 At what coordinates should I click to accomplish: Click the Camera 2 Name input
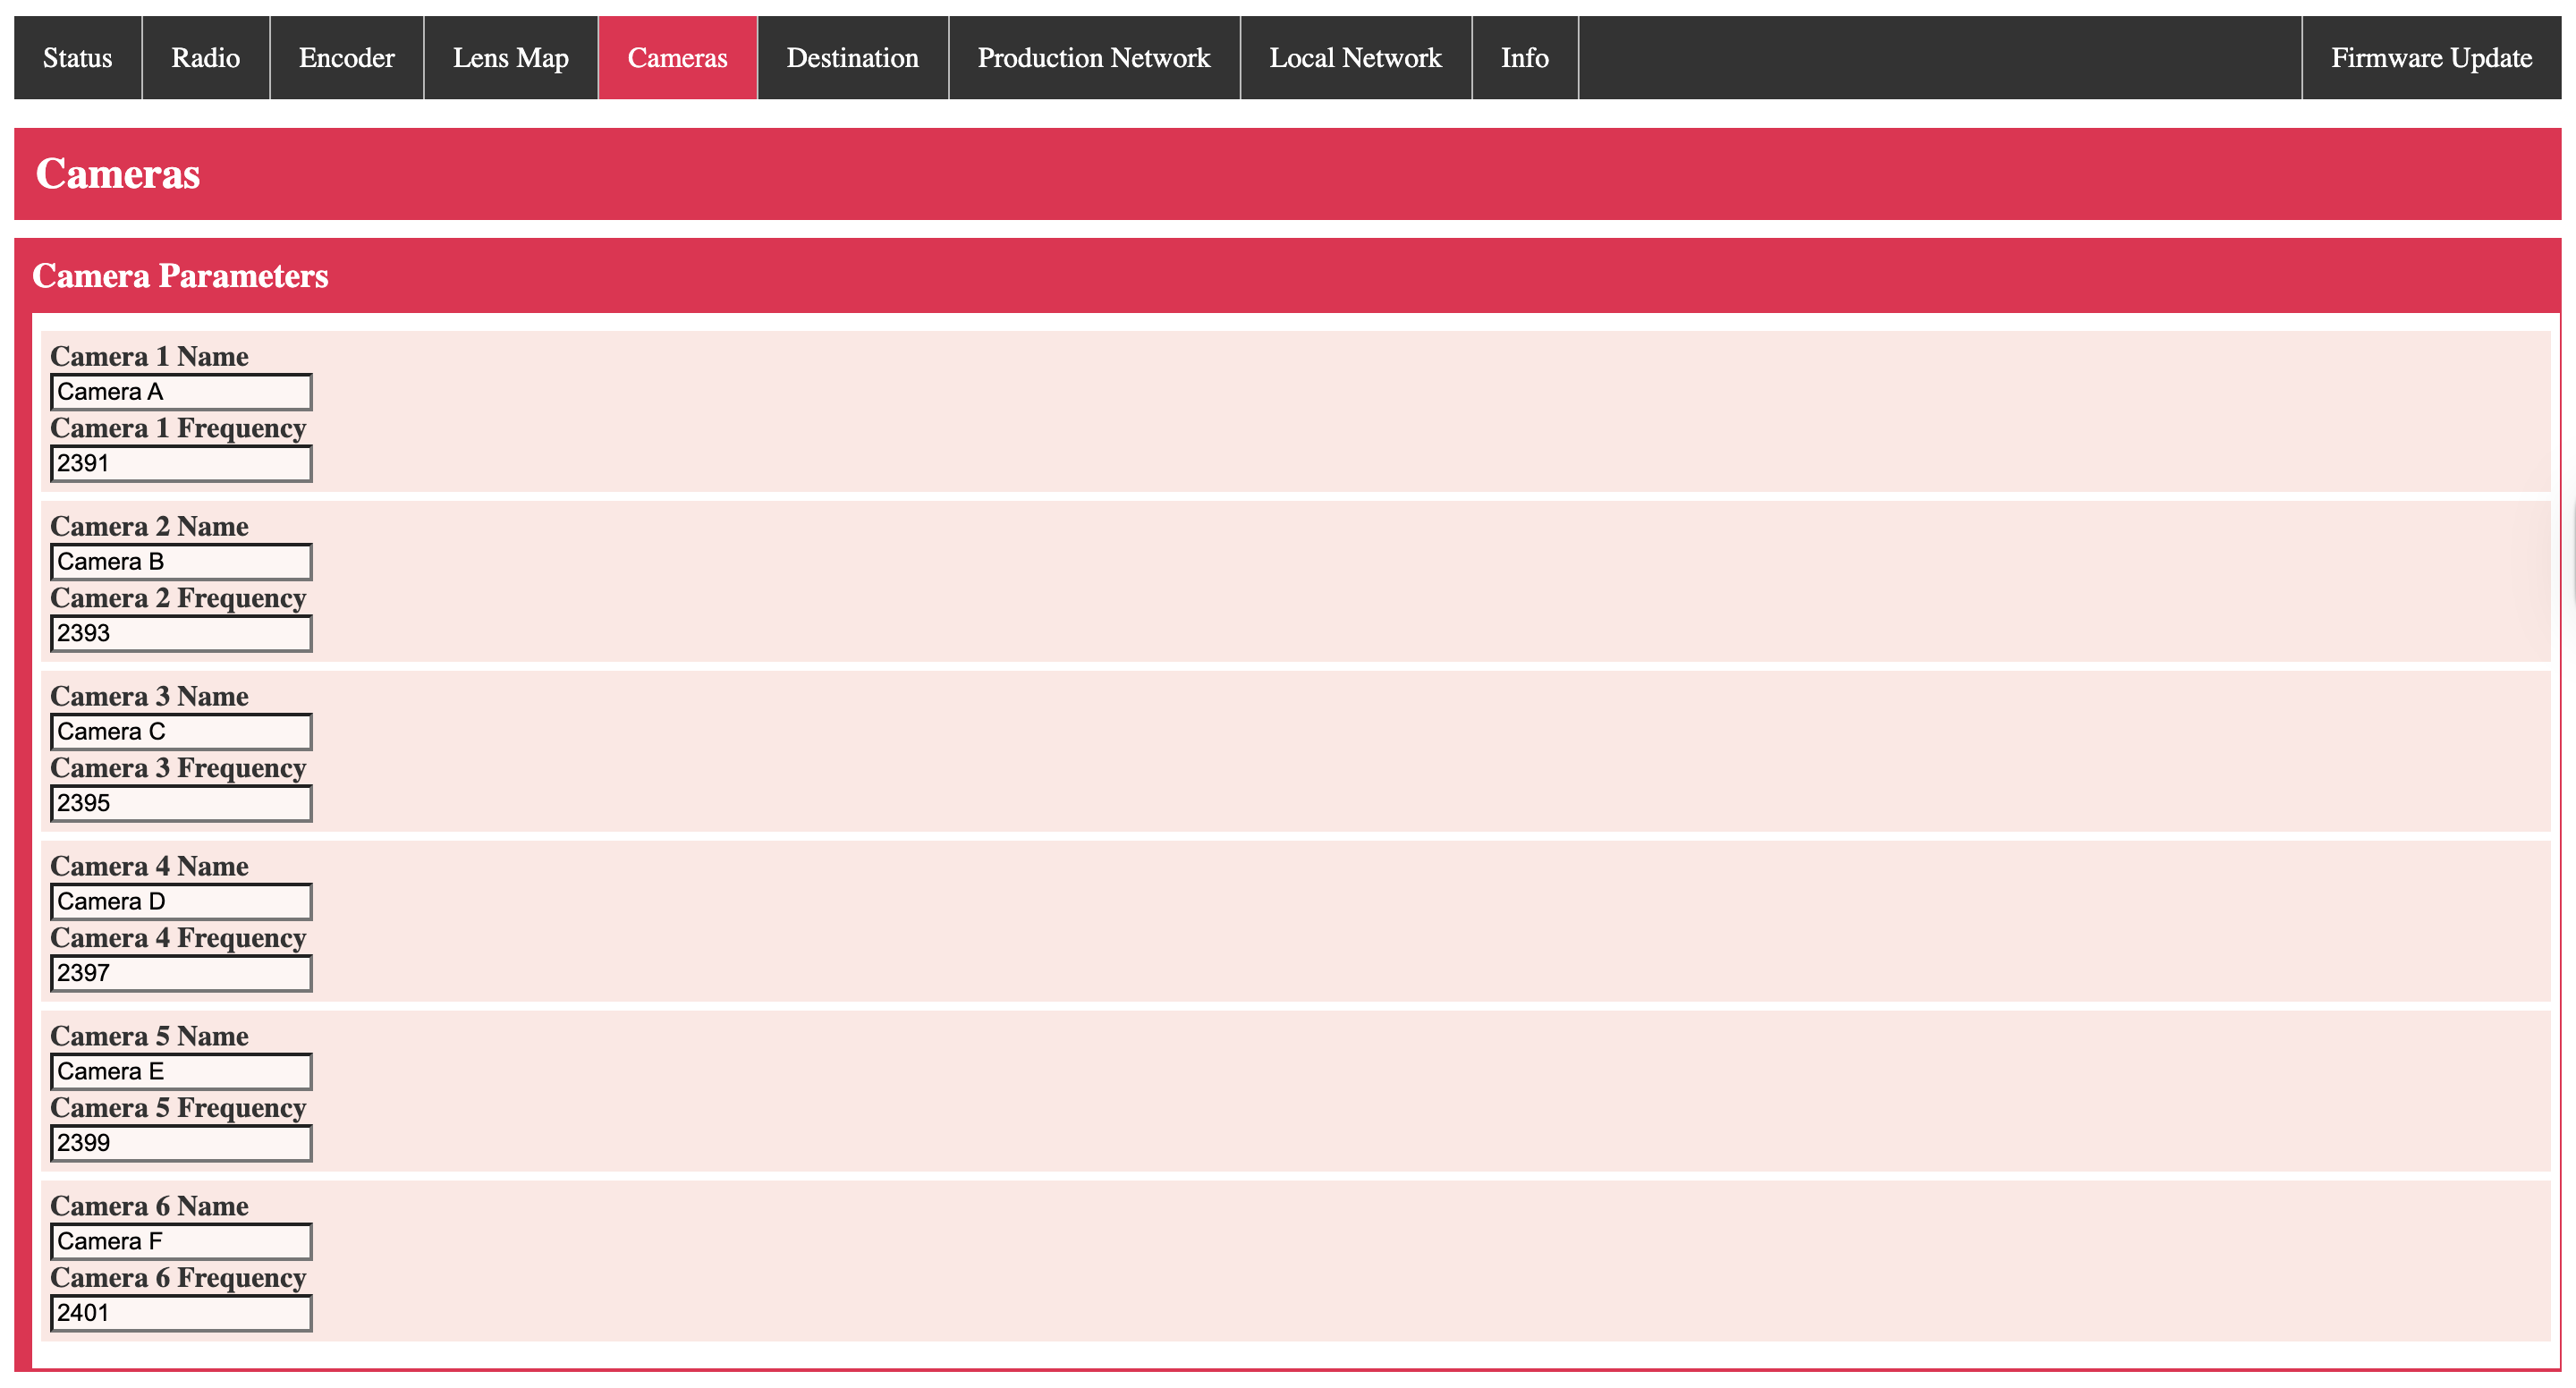click(181, 562)
